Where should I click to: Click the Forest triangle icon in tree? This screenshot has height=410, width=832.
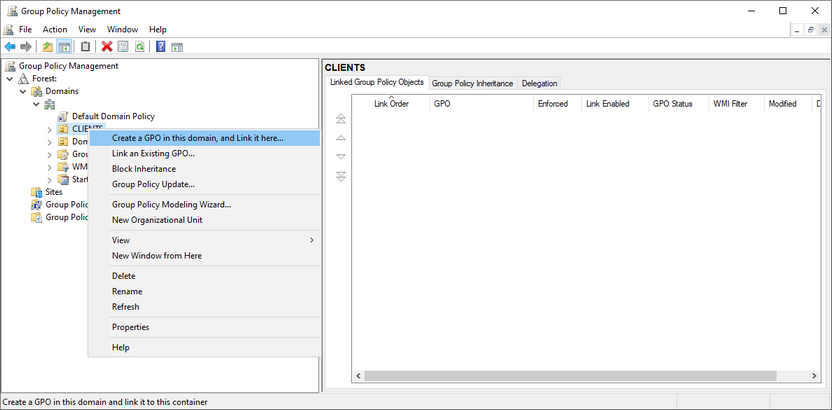point(23,78)
